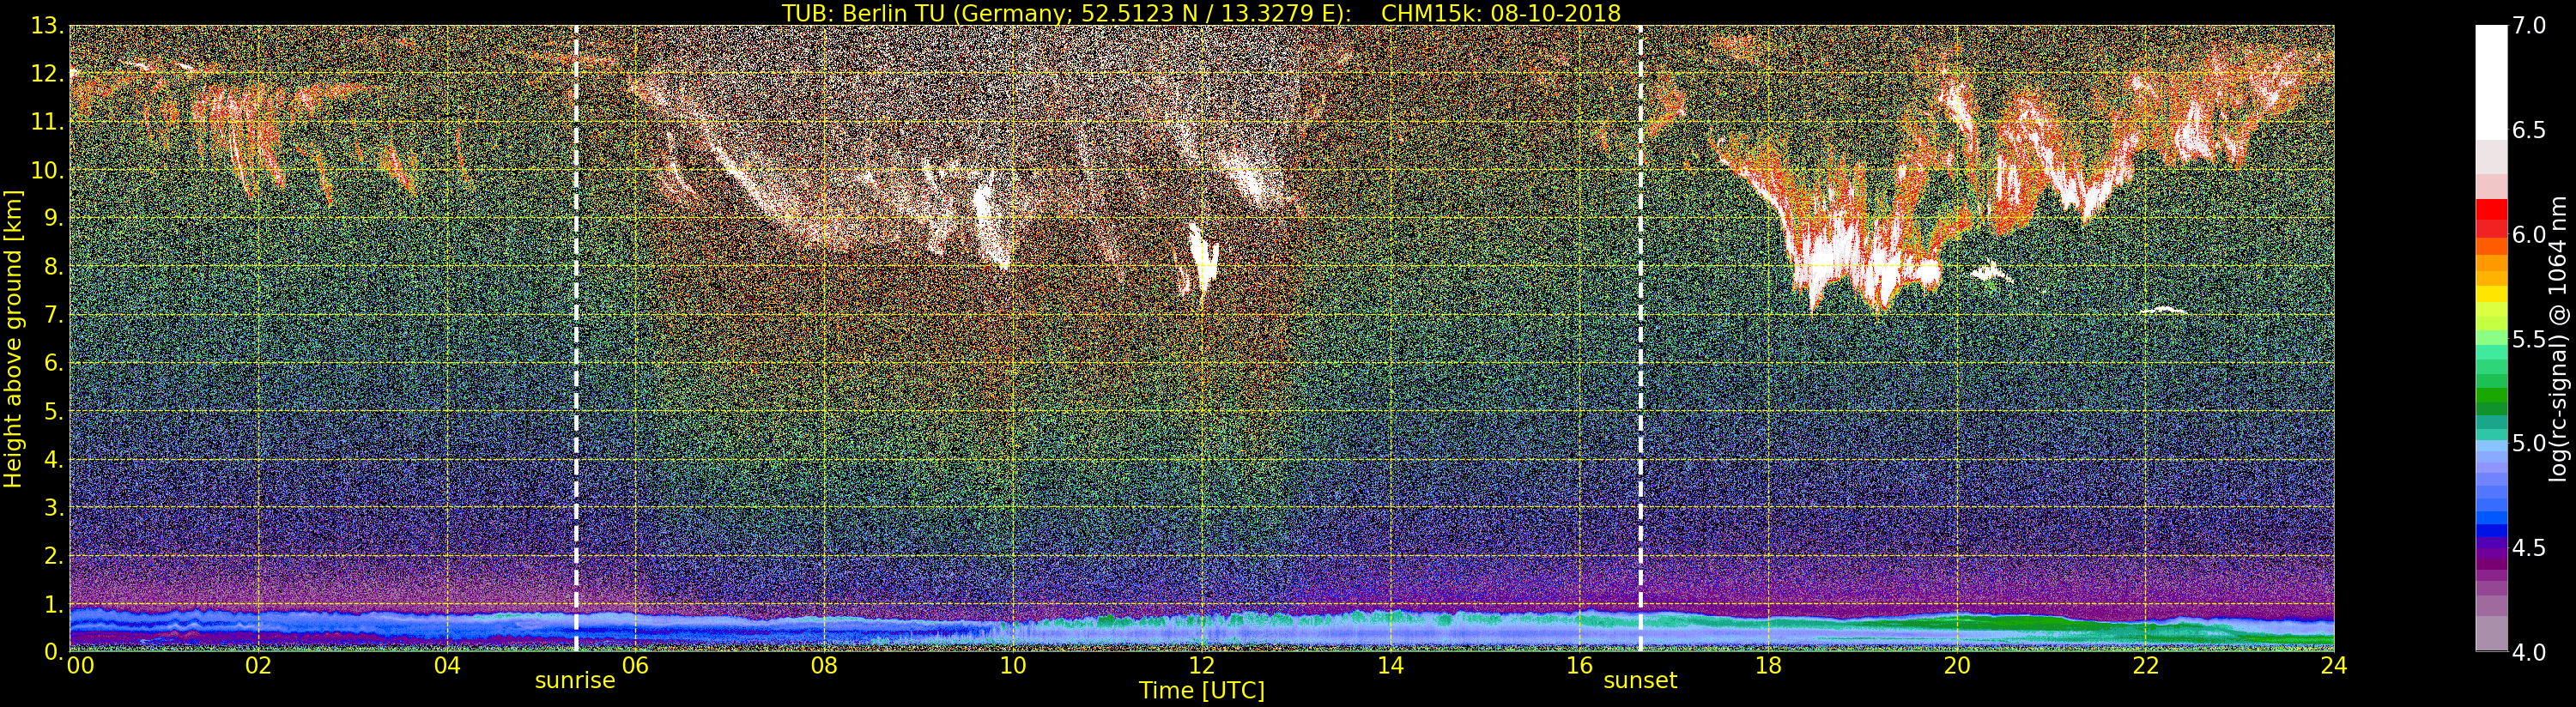Click the sunset label under the time axis

1640,681
